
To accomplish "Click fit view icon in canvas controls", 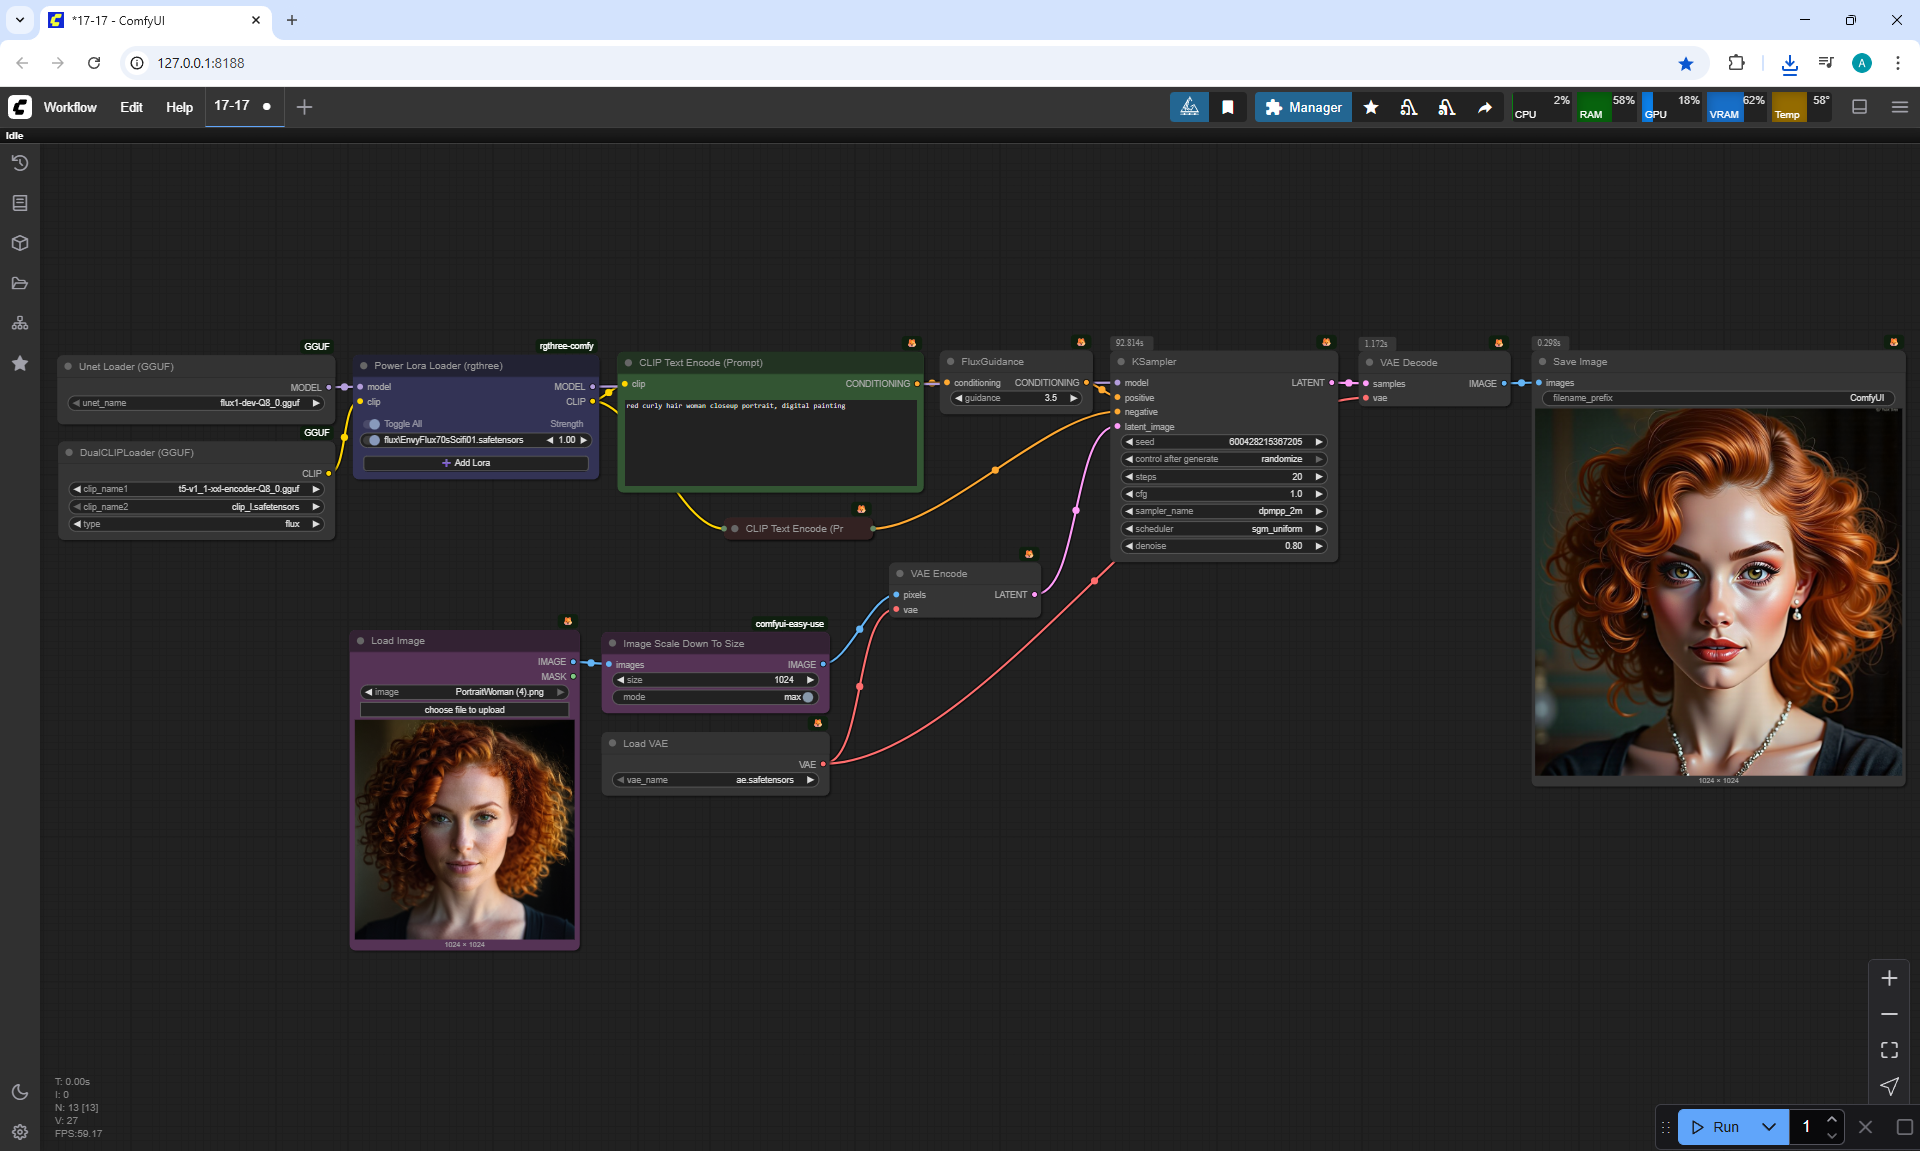I will pos(1889,1050).
